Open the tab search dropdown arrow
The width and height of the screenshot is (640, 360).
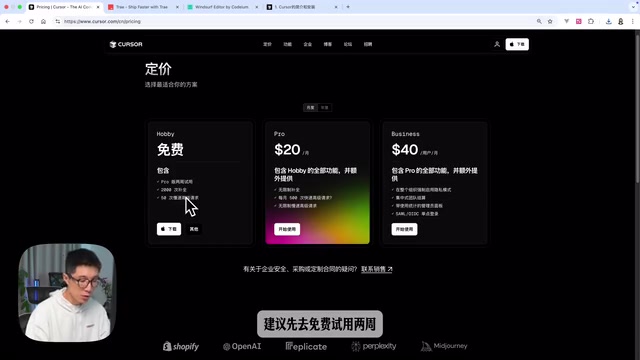click(x=633, y=7)
